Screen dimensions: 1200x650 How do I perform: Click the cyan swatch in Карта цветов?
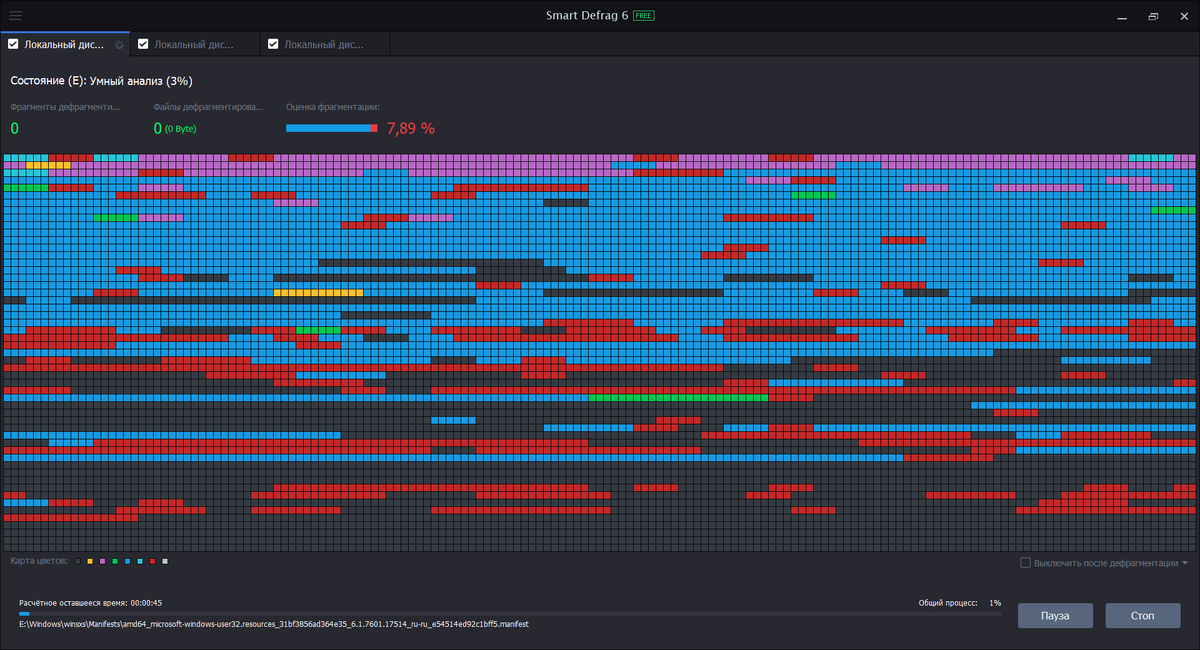pyautogui.click(x=140, y=562)
